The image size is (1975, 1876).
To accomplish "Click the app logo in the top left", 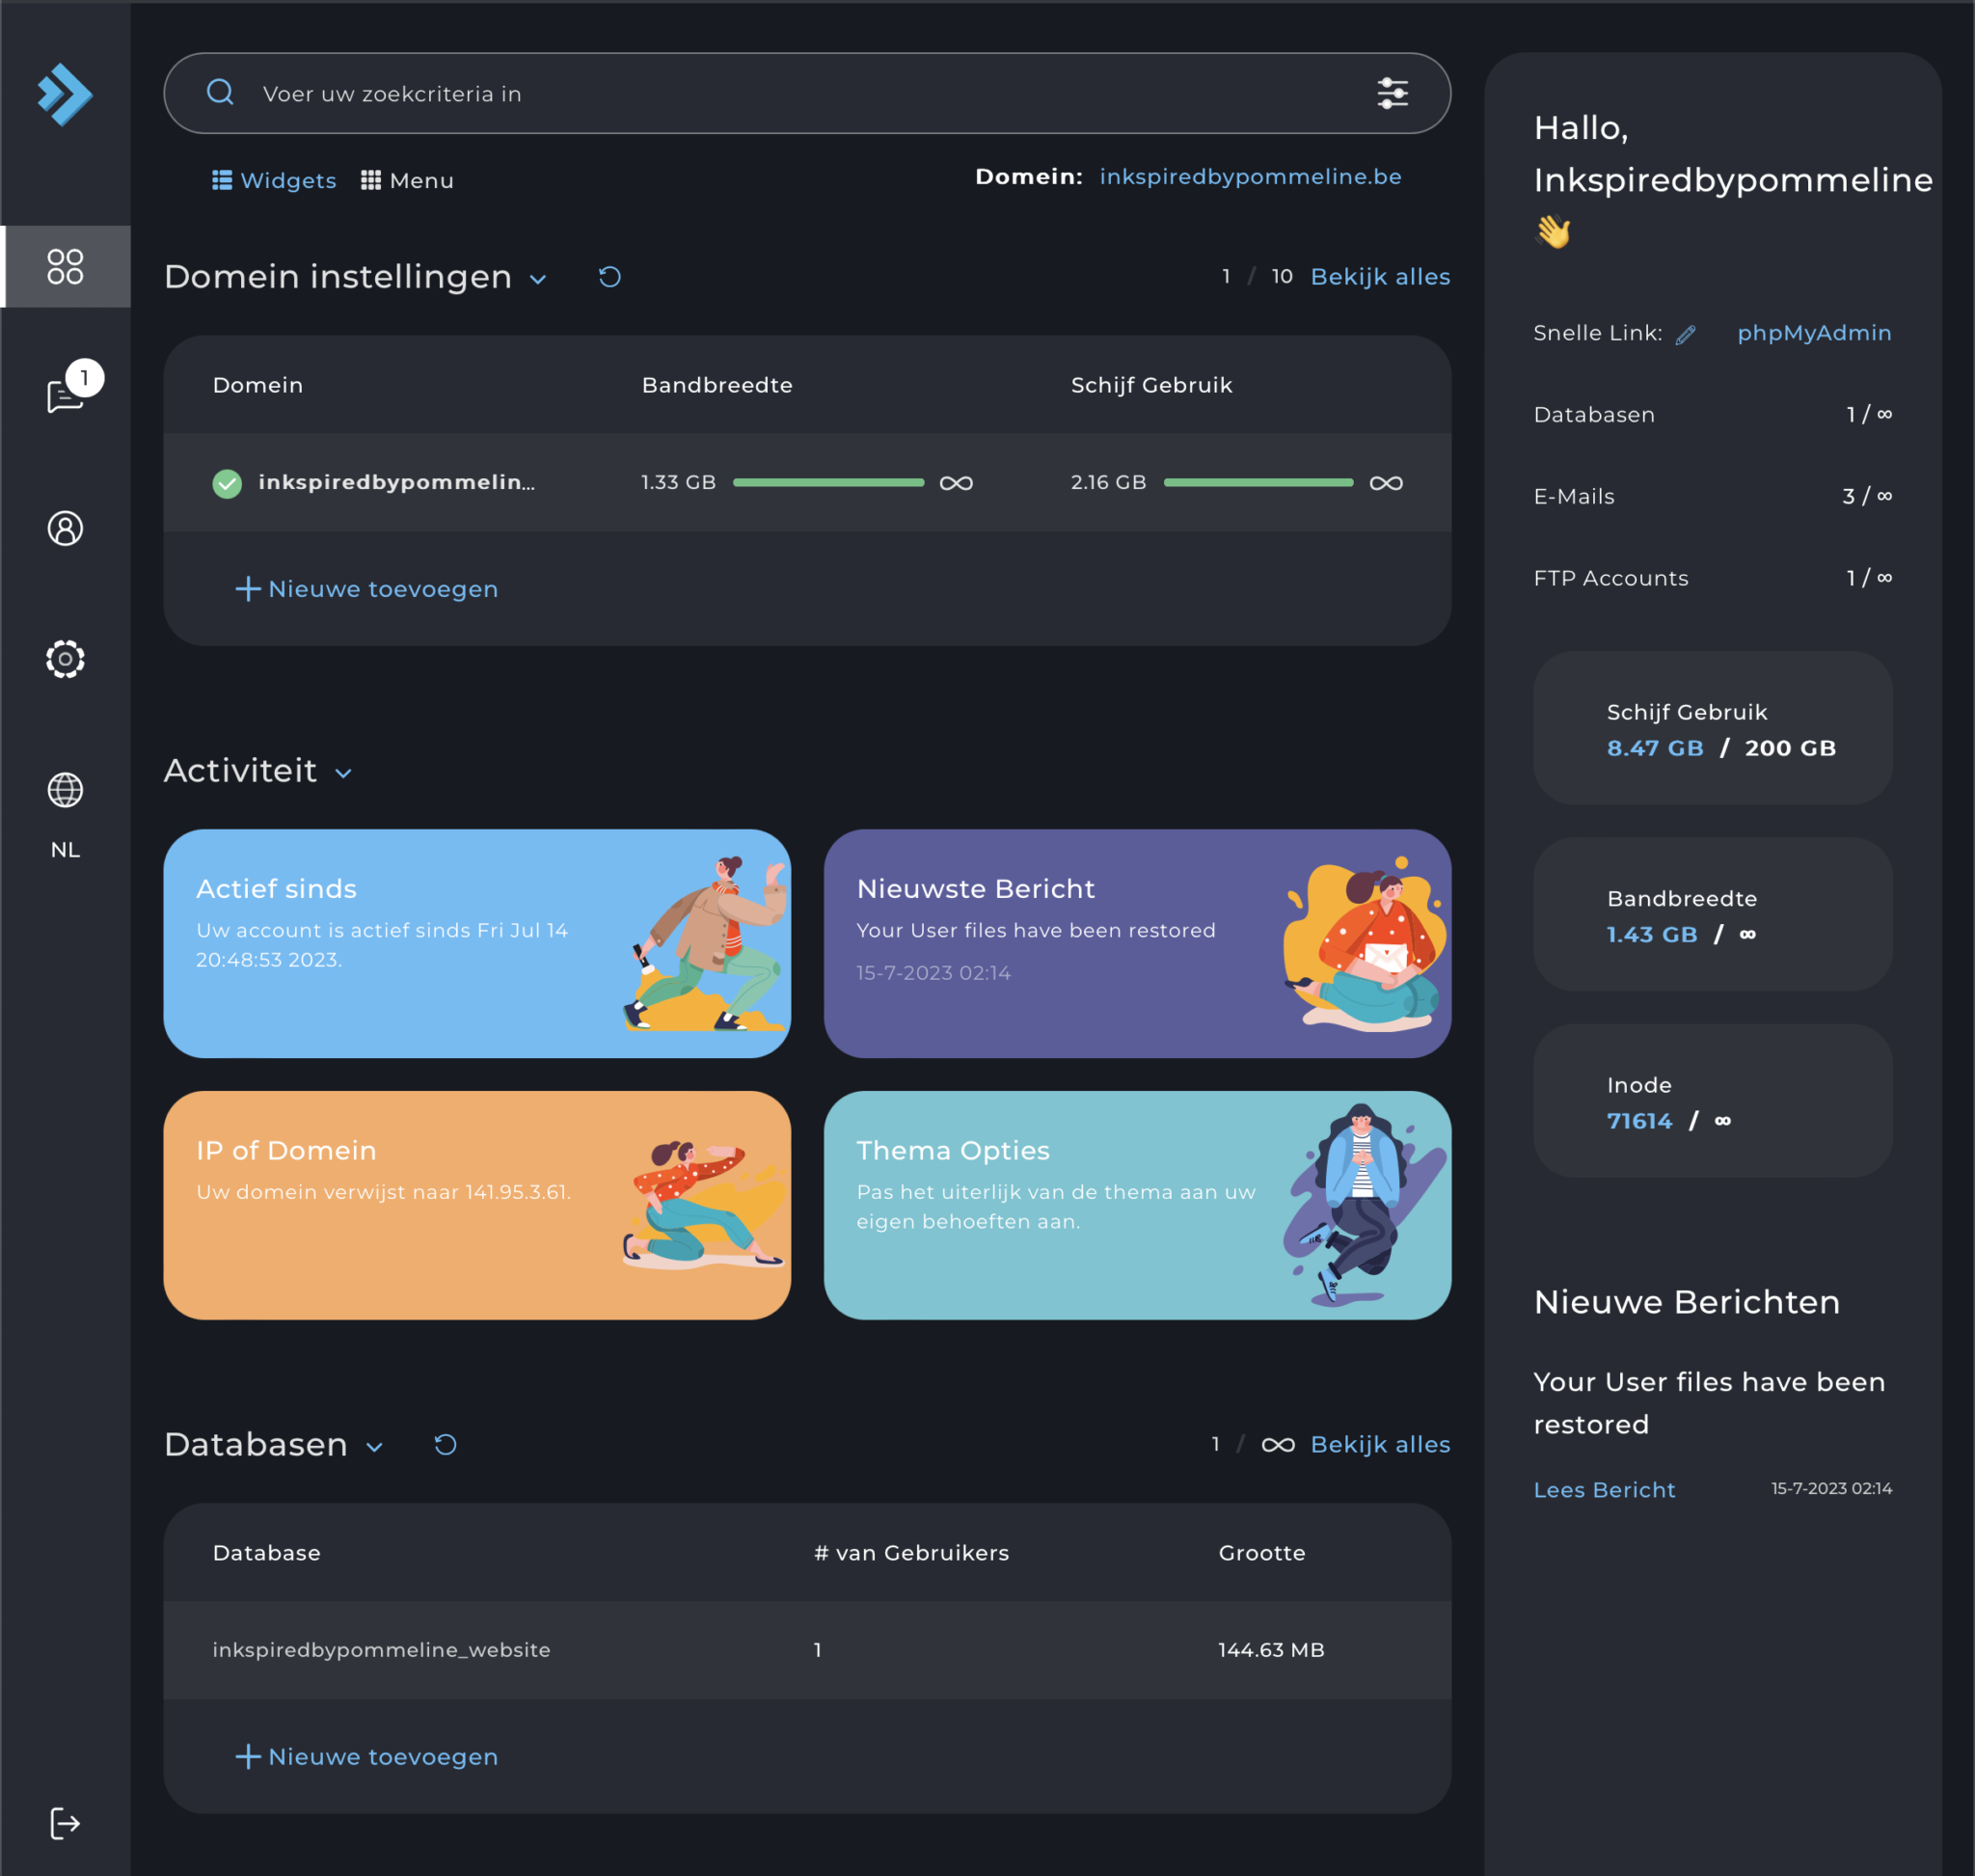I will [x=65, y=93].
